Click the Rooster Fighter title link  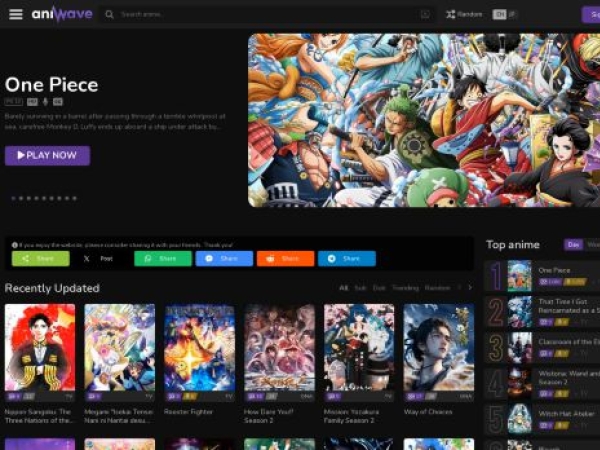pyautogui.click(x=188, y=412)
